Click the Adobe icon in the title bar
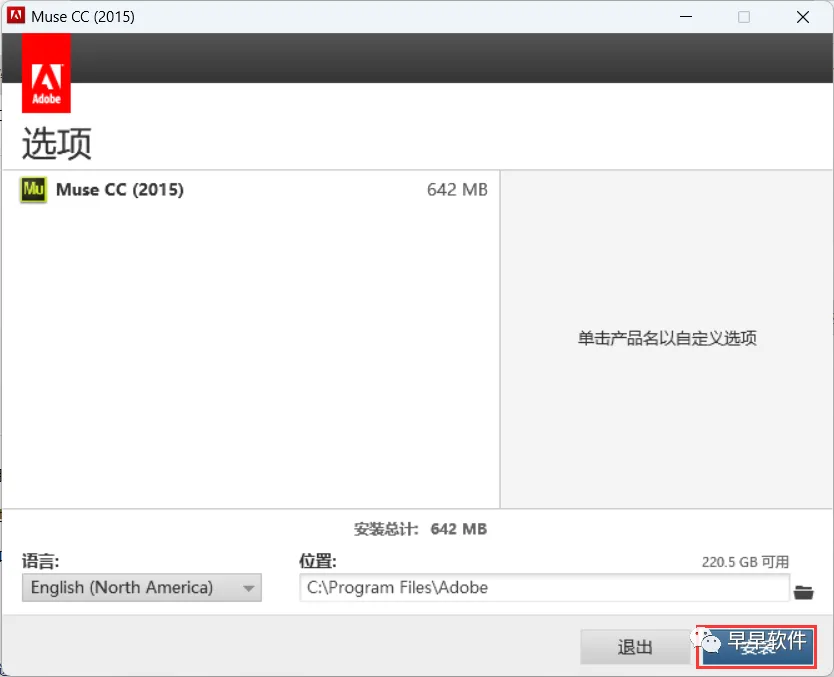 click(x=16, y=15)
